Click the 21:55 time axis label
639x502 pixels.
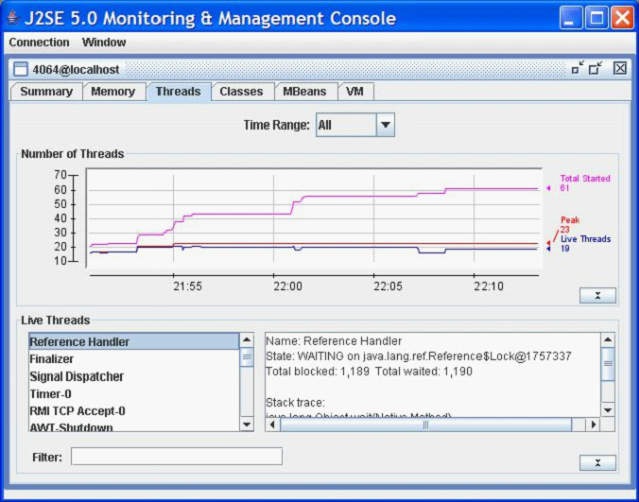[187, 286]
